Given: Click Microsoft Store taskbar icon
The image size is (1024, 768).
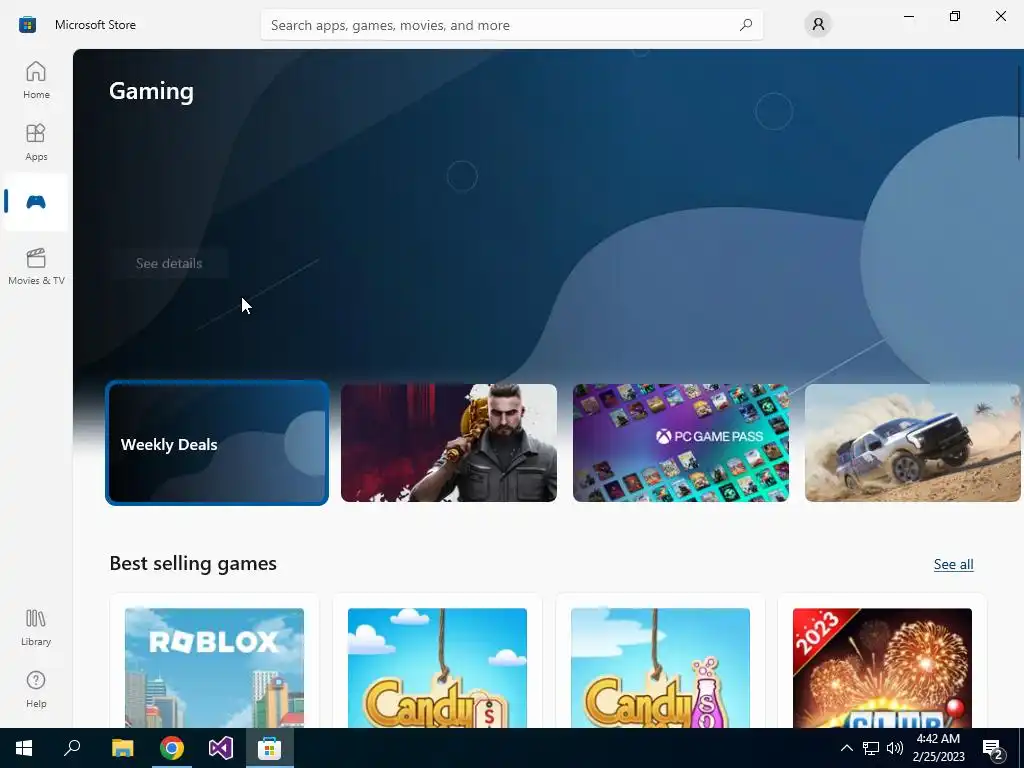Looking at the screenshot, I should pyautogui.click(x=270, y=748).
